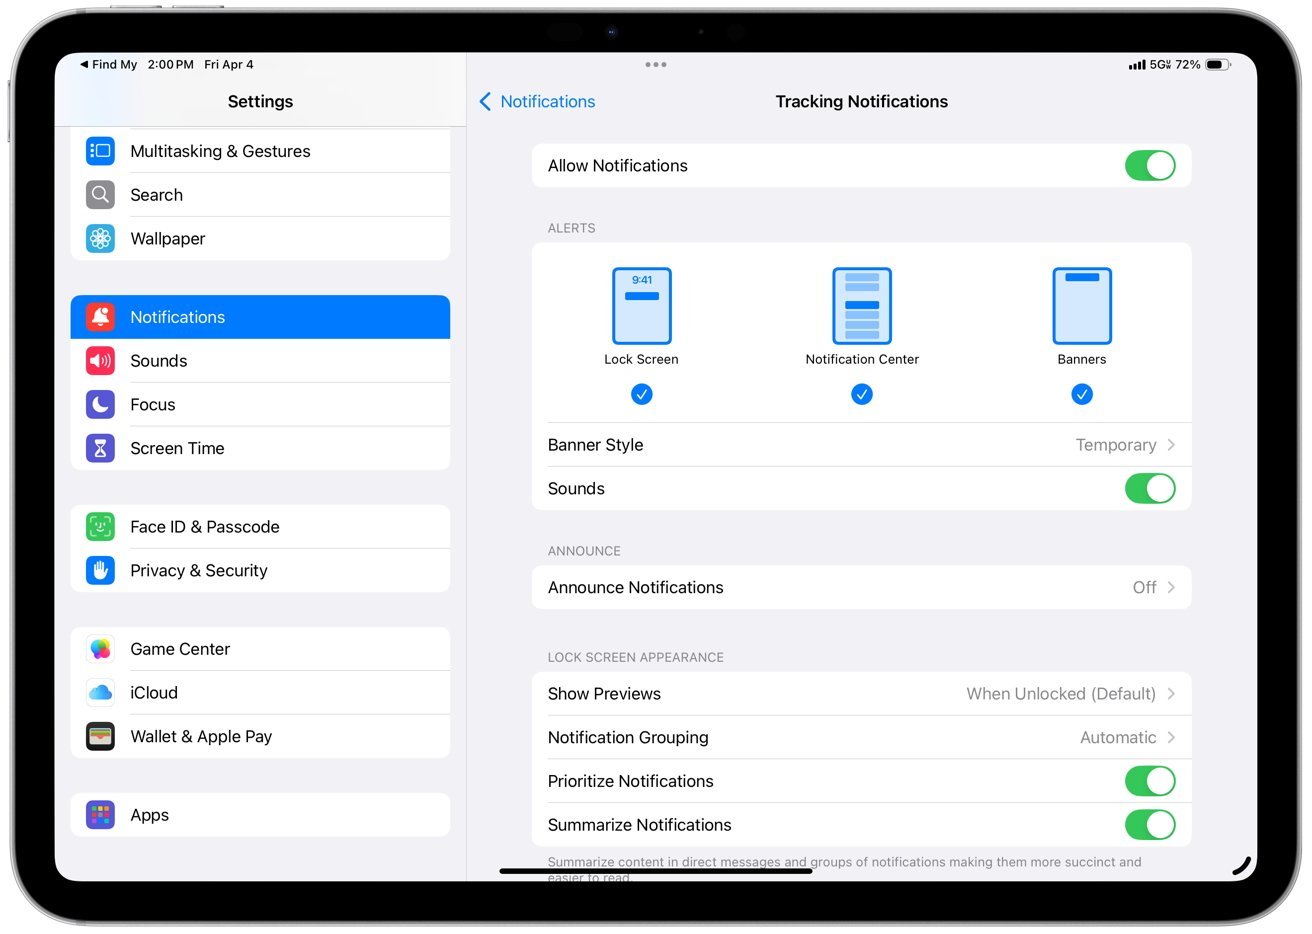Uncheck the Banners alert checkmark
Screen dimensions: 1312x934
coord(1082,395)
